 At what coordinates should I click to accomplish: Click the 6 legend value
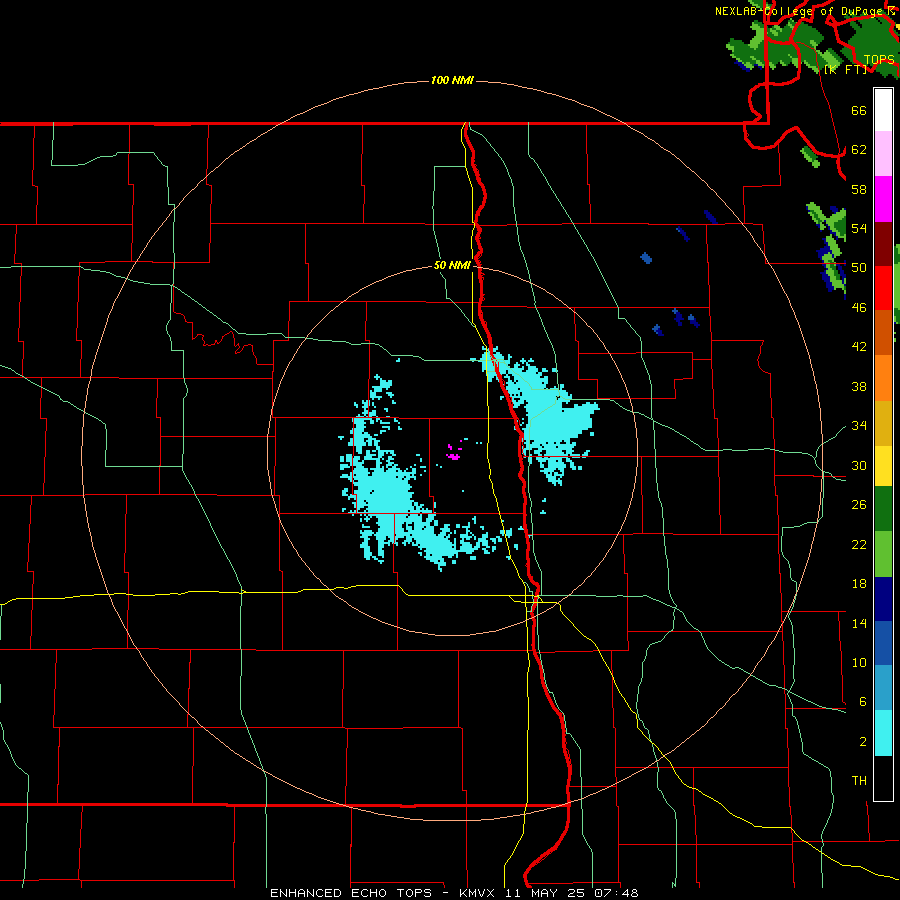[863, 702]
